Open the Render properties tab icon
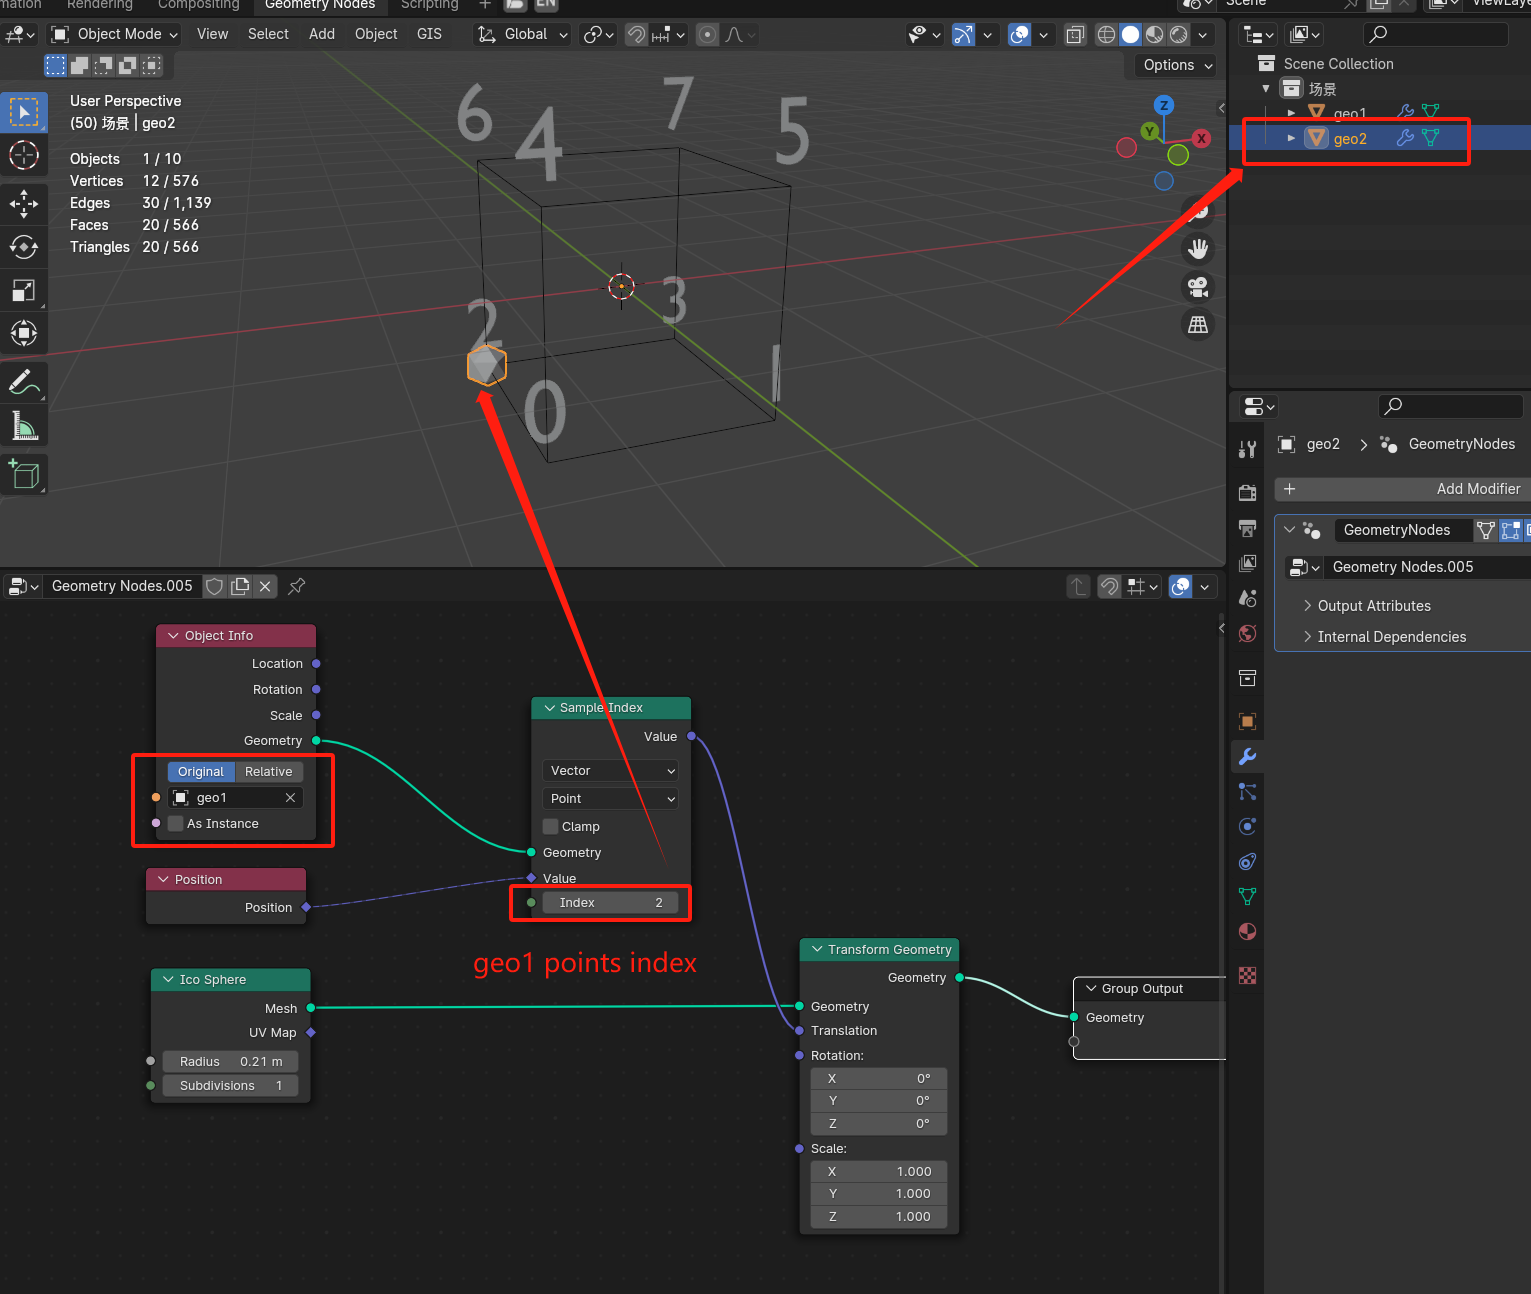The width and height of the screenshot is (1531, 1294). tap(1247, 492)
